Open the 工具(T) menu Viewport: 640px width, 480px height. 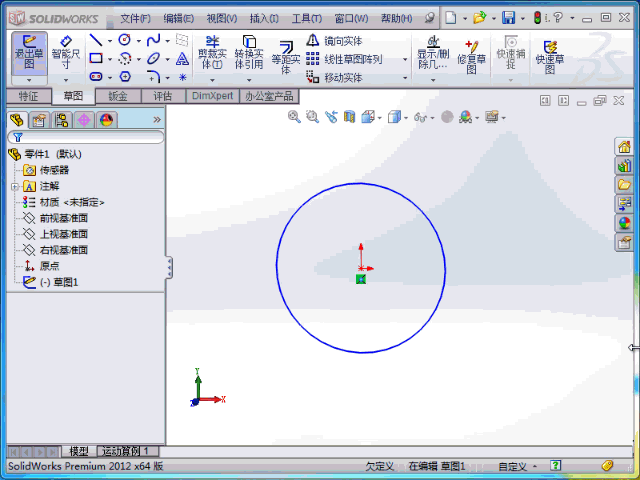click(x=307, y=18)
